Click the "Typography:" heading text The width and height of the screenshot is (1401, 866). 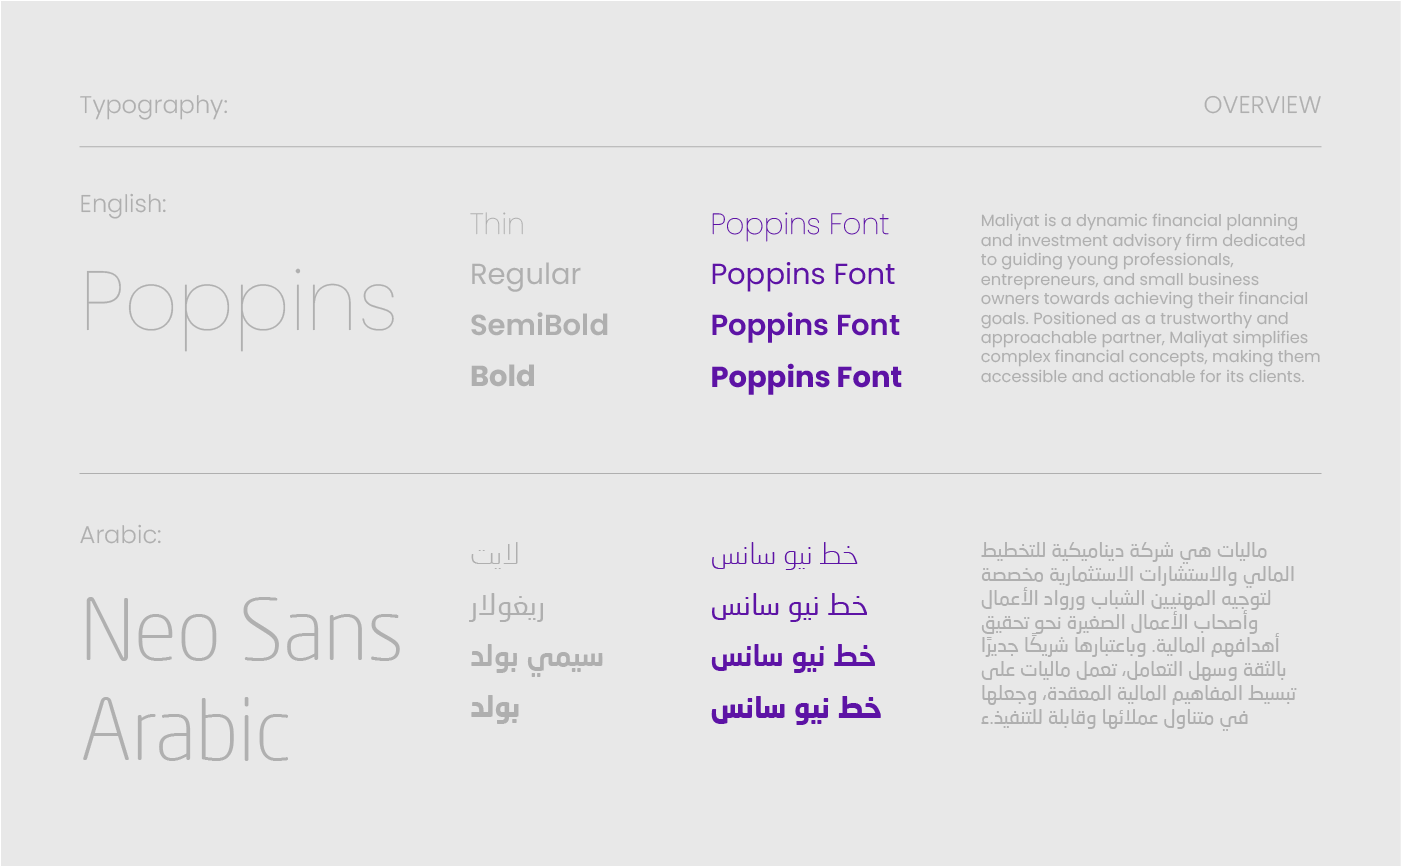pos(154,105)
